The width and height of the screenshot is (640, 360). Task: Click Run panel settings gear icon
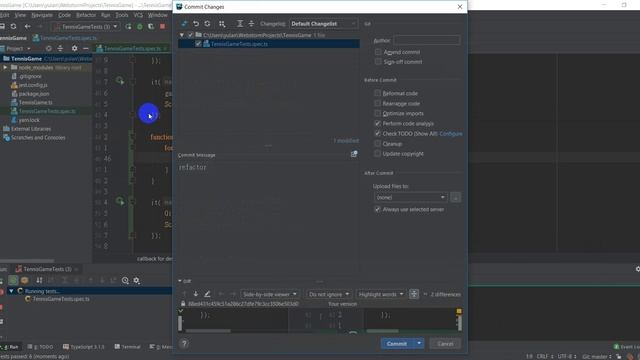(x=137, y=280)
